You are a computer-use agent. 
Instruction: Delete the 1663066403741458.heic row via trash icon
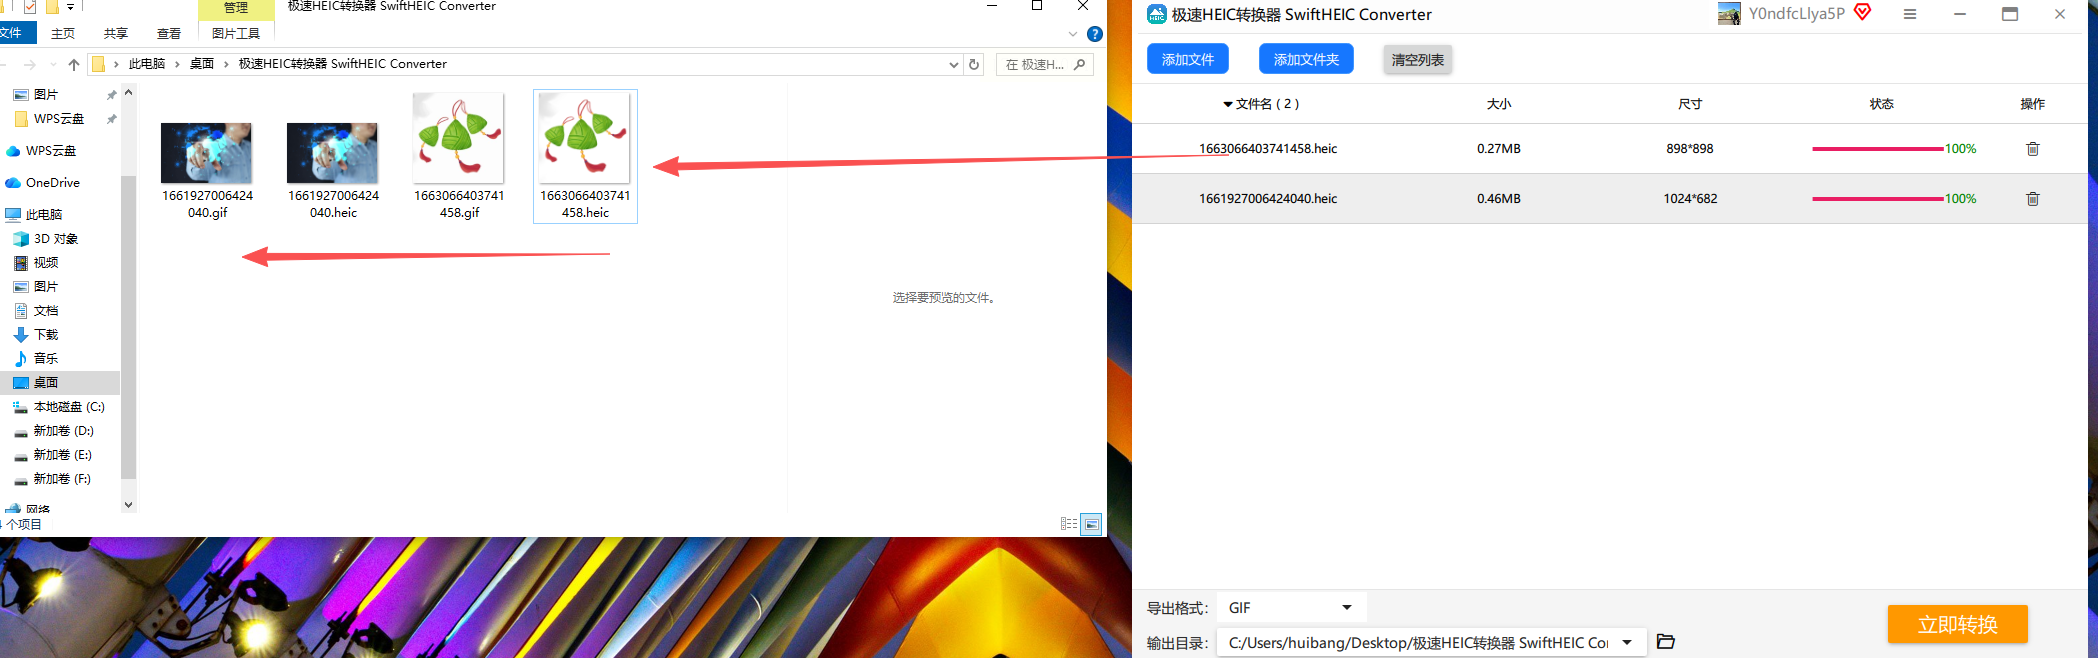(x=2032, y=149)
